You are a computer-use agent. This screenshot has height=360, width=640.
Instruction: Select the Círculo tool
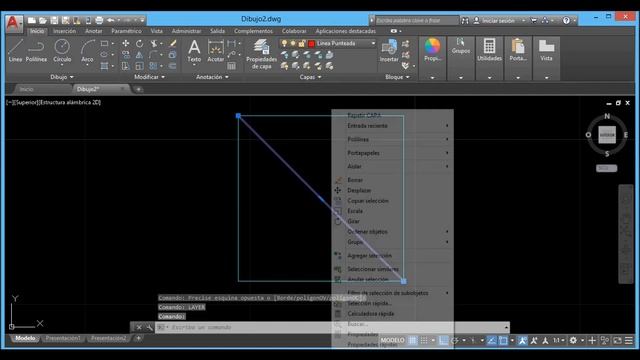[x=62, y=51]
